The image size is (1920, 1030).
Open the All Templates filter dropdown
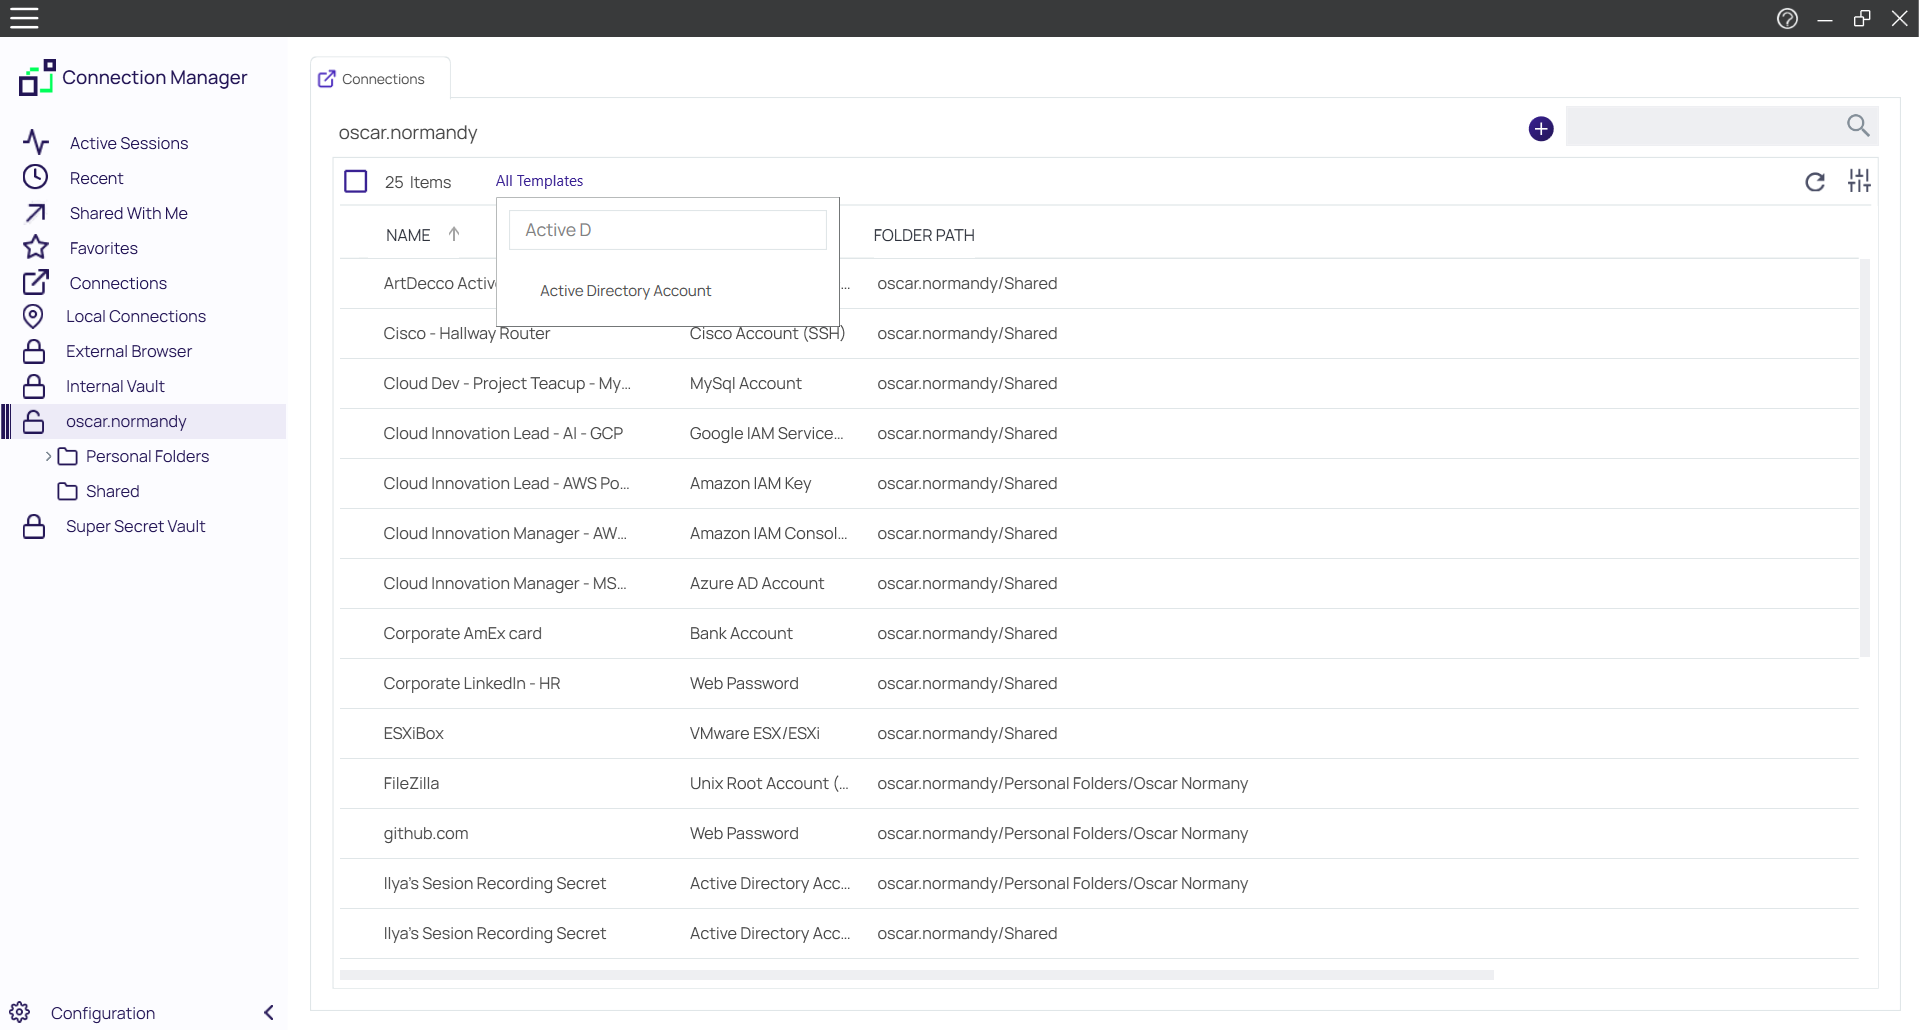[539, 180]
